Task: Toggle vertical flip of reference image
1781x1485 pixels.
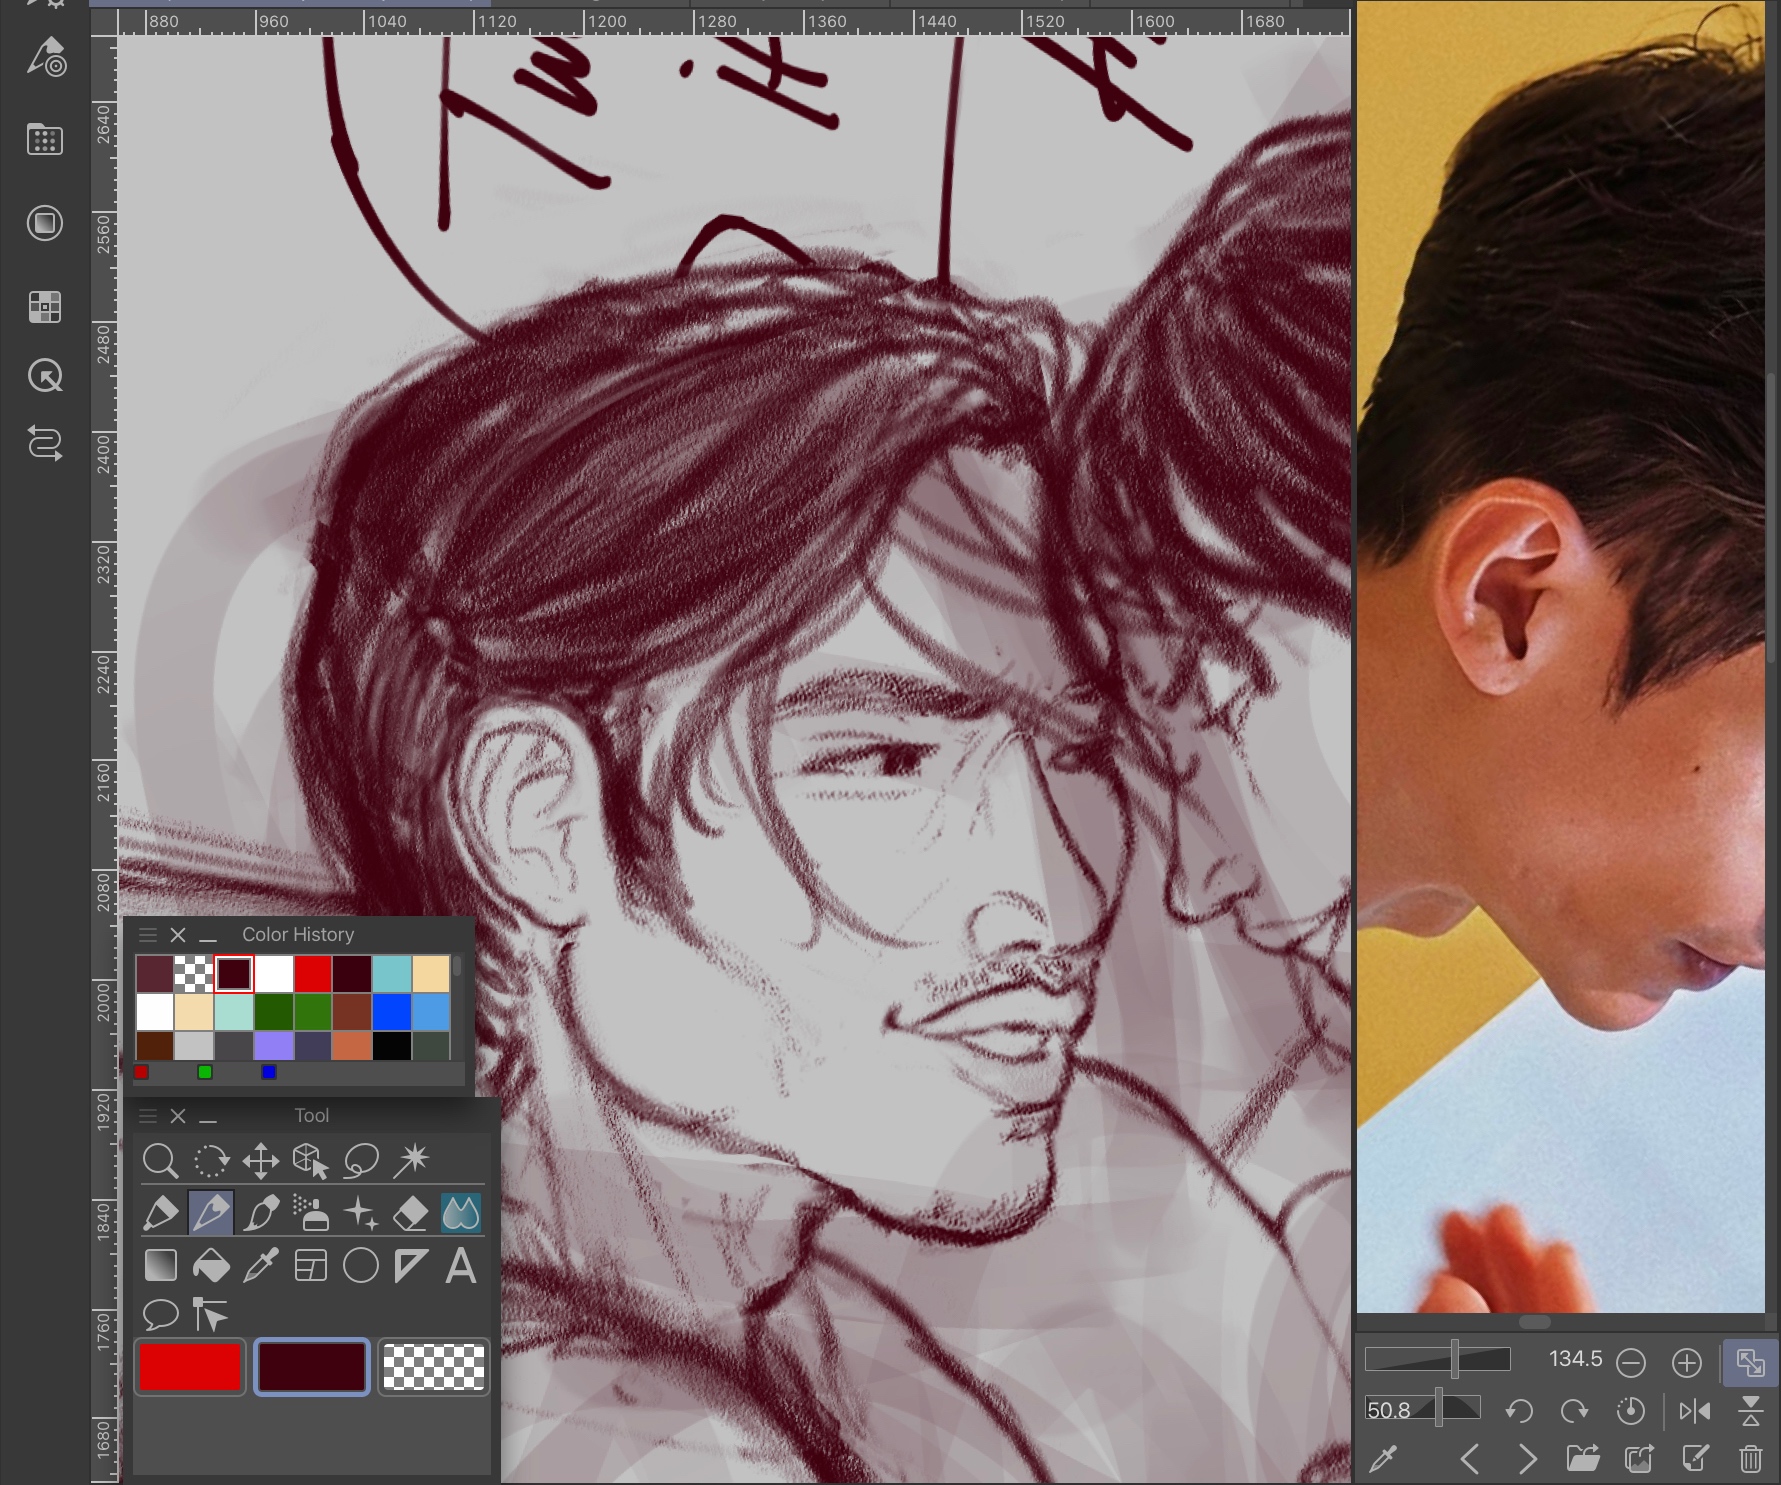Action: (x=1750, y=1411)
